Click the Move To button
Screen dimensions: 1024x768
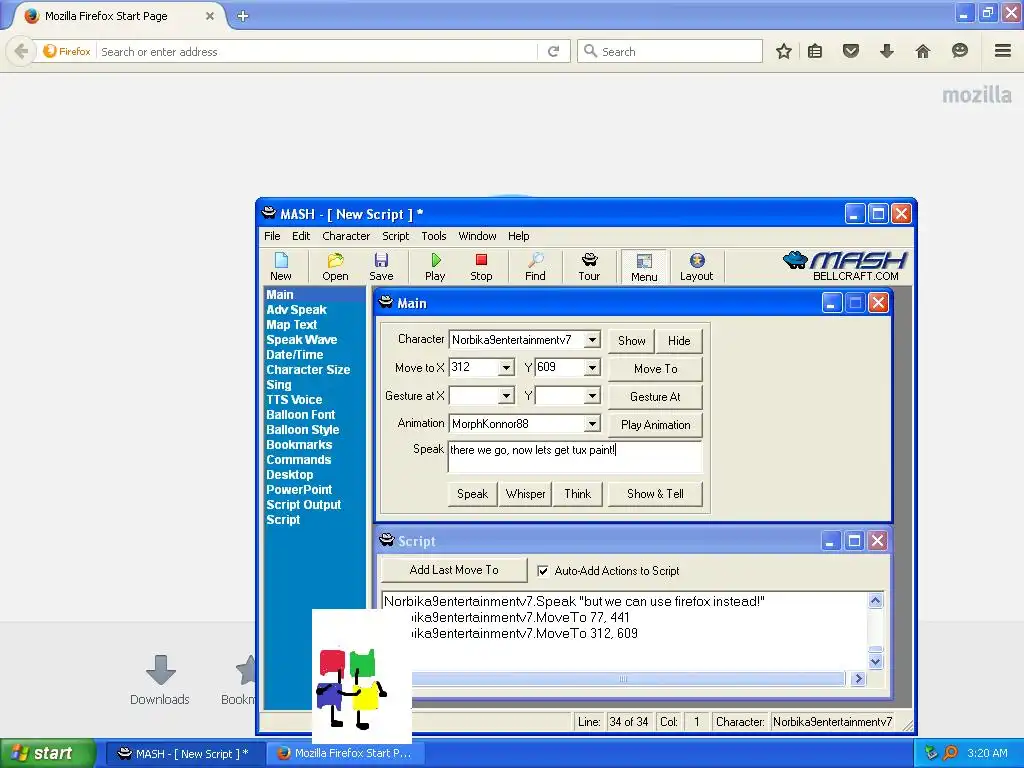(656, 369)
